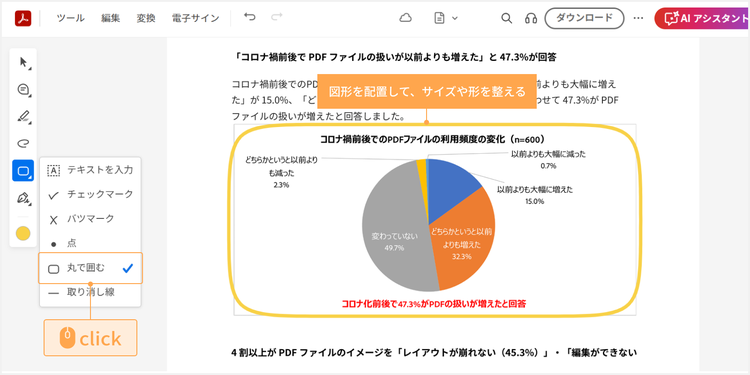Click the paragraph line ファイルの扱いが増えたと回答しました。
Image resolution: width=750 pixels, height=375 pixels.
(319, 116)
